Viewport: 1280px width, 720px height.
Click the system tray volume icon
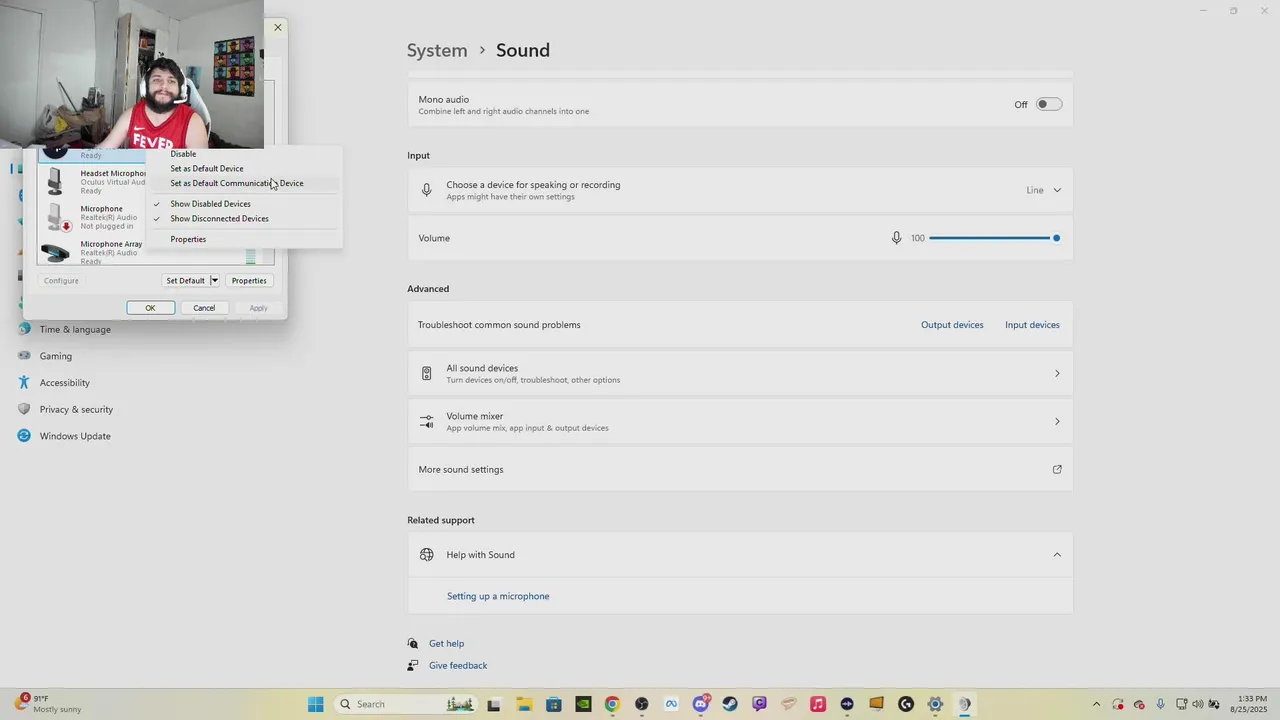coord(1198,704)
